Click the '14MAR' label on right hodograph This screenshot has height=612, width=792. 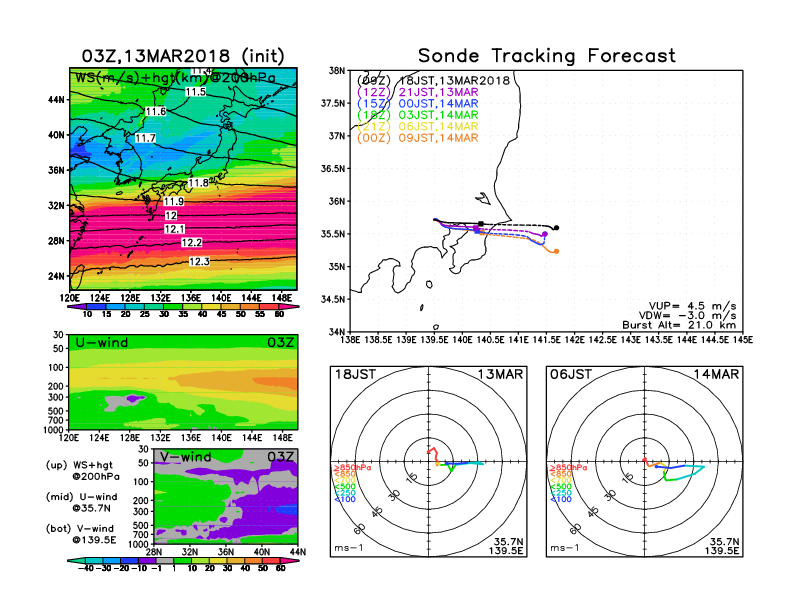click(716, 375)
